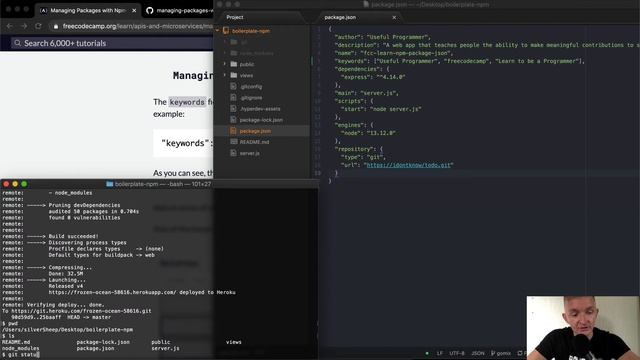Click the README.md book icon
640x360 pixels.
pyautogui.click(x=233, y=142)
